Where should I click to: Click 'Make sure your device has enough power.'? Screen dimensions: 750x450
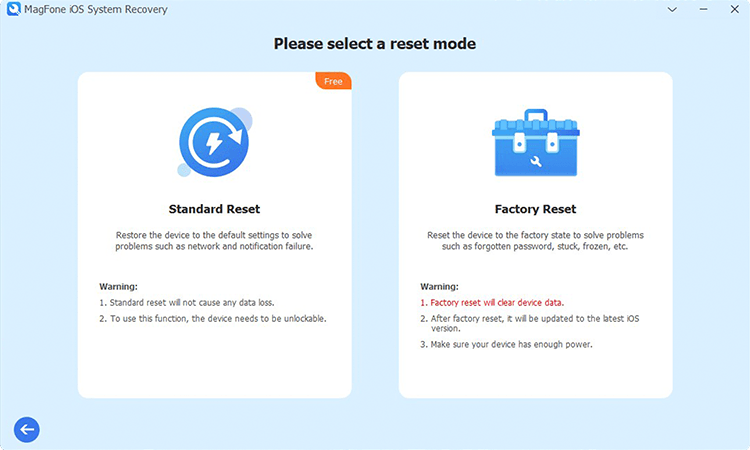click(506, 344)
